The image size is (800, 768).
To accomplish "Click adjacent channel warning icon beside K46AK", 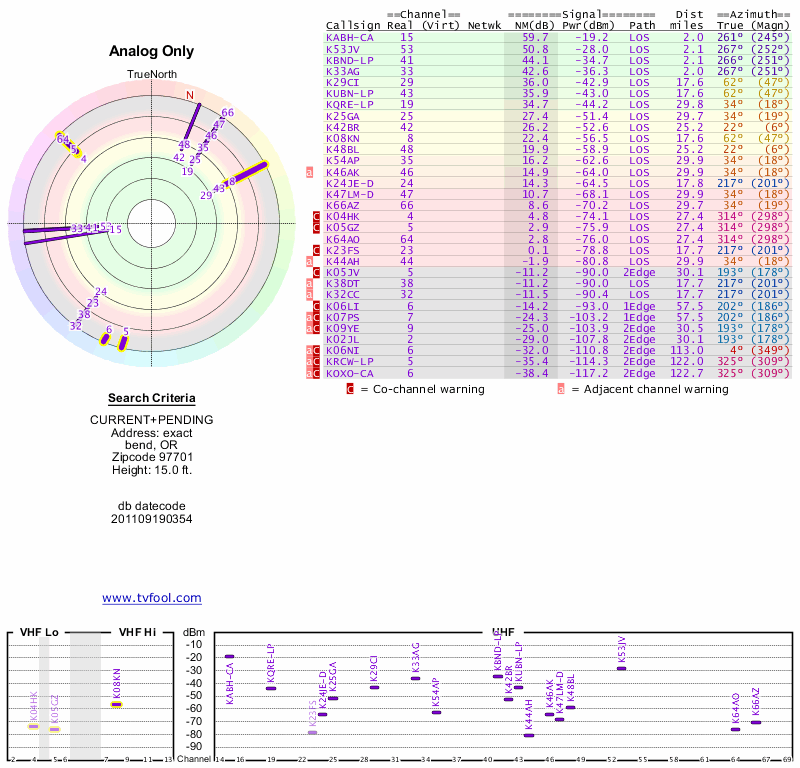I will tap(309, 172).
